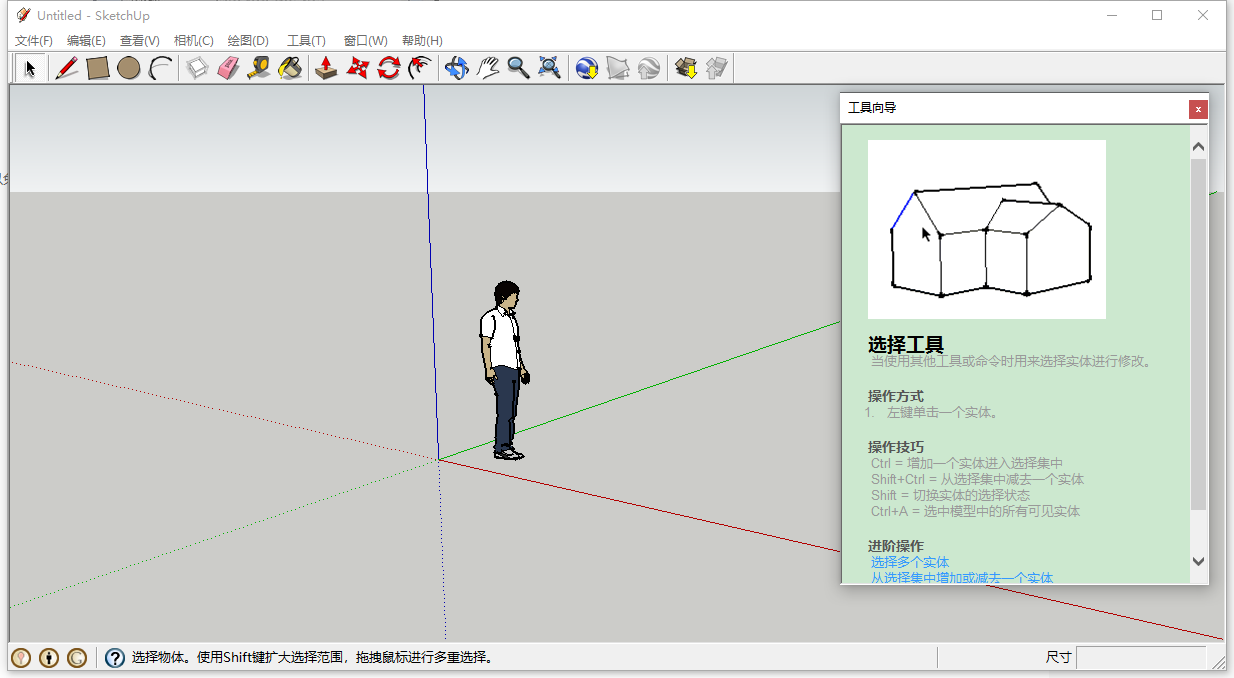
Task: Follow the 选择多个实体 link
Action: (x=910, y=562)
